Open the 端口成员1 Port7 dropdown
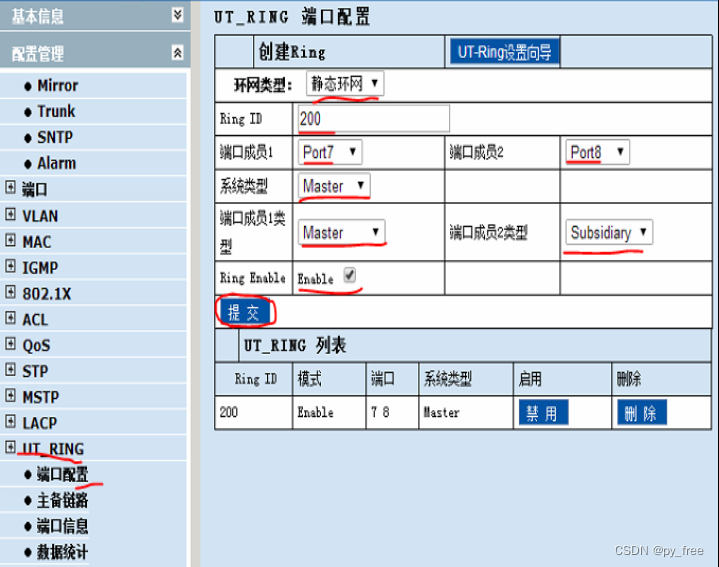The width and height of the screenshot is (719, 567). click(x=330, y=152)
